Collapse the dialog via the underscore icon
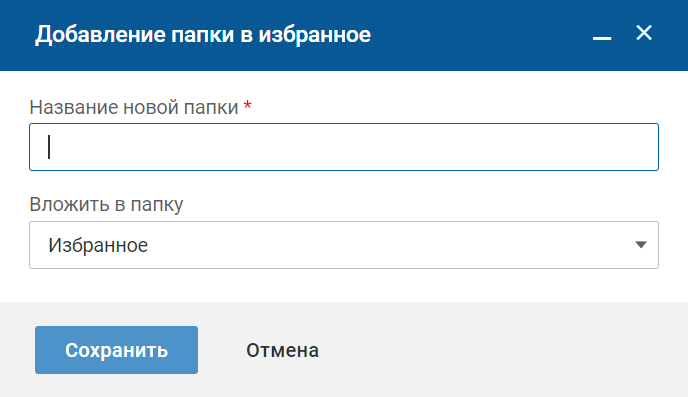The image size is (688, 397). 602,34
